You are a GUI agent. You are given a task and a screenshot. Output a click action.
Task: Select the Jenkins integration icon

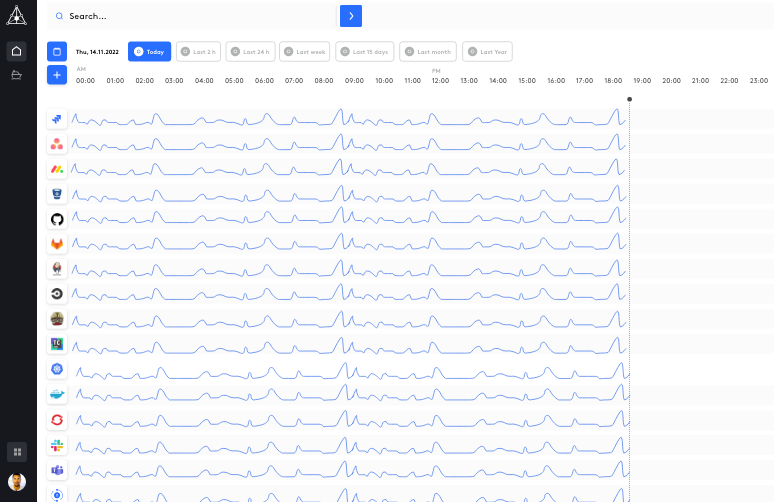(x=57, y=269)
